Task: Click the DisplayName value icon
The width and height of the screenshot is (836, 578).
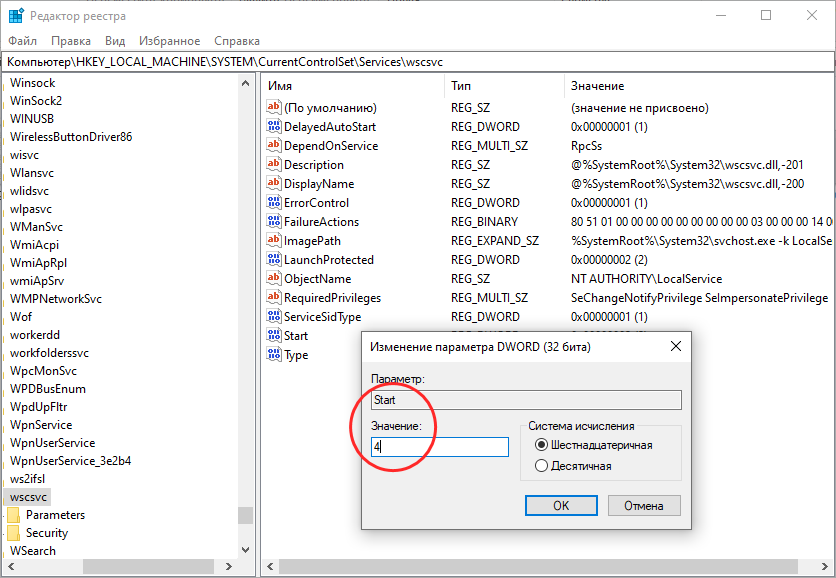Action: (x=274, y=183)
